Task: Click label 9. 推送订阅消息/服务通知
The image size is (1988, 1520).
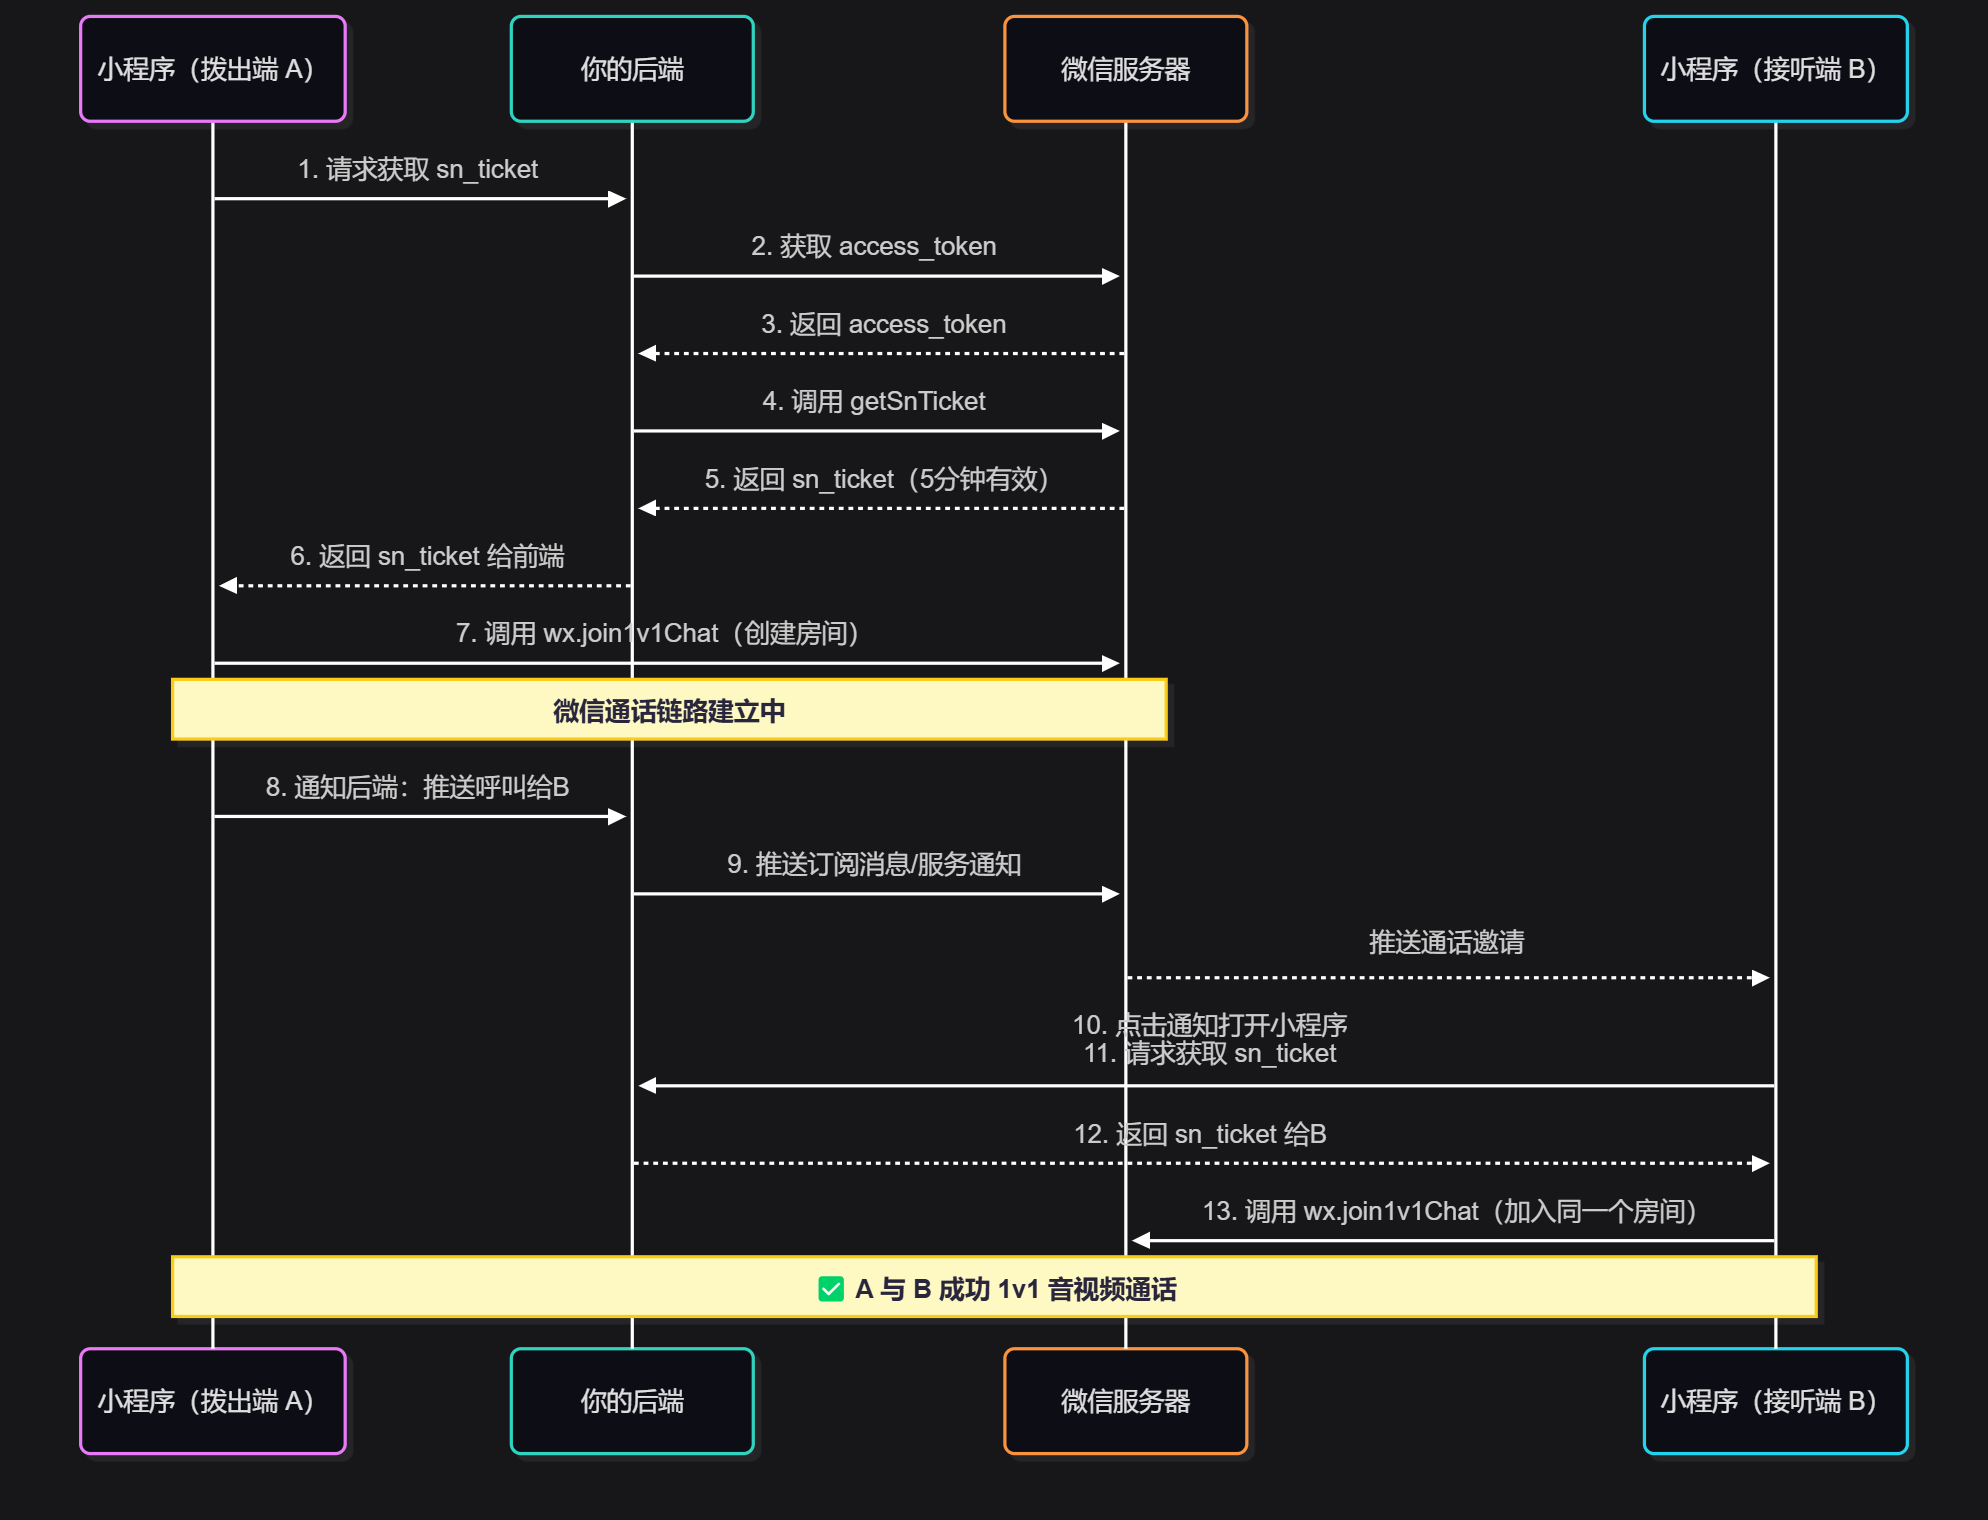Action: tap(873, 864)
